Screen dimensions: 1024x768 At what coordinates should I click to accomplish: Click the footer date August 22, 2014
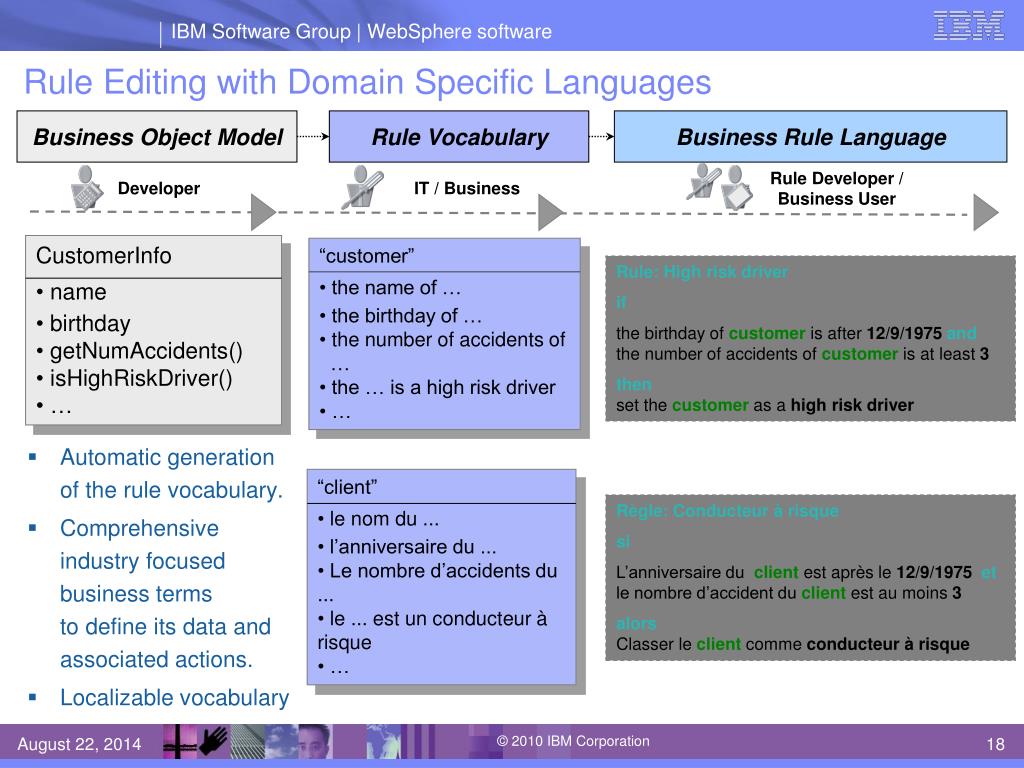click(79, 744)
